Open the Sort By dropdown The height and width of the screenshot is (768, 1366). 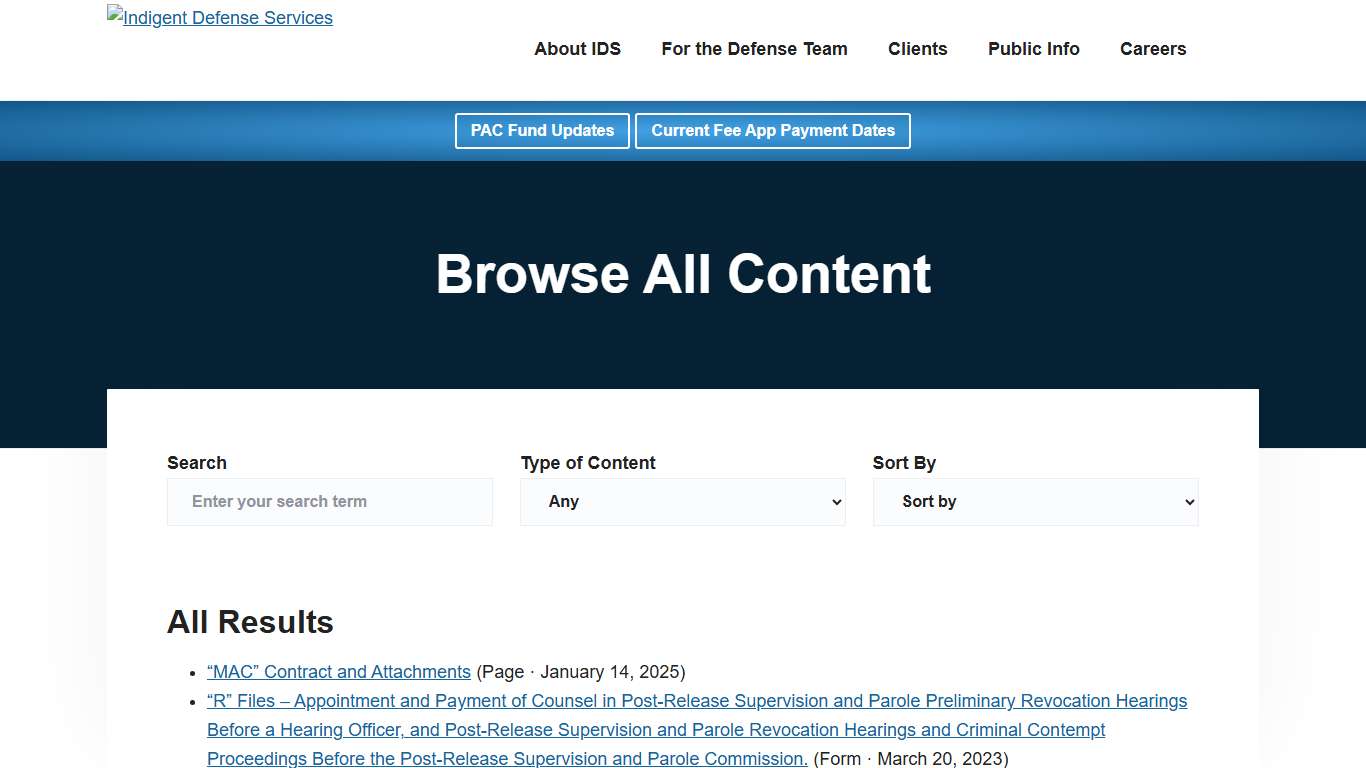(x=1035, y=501)
